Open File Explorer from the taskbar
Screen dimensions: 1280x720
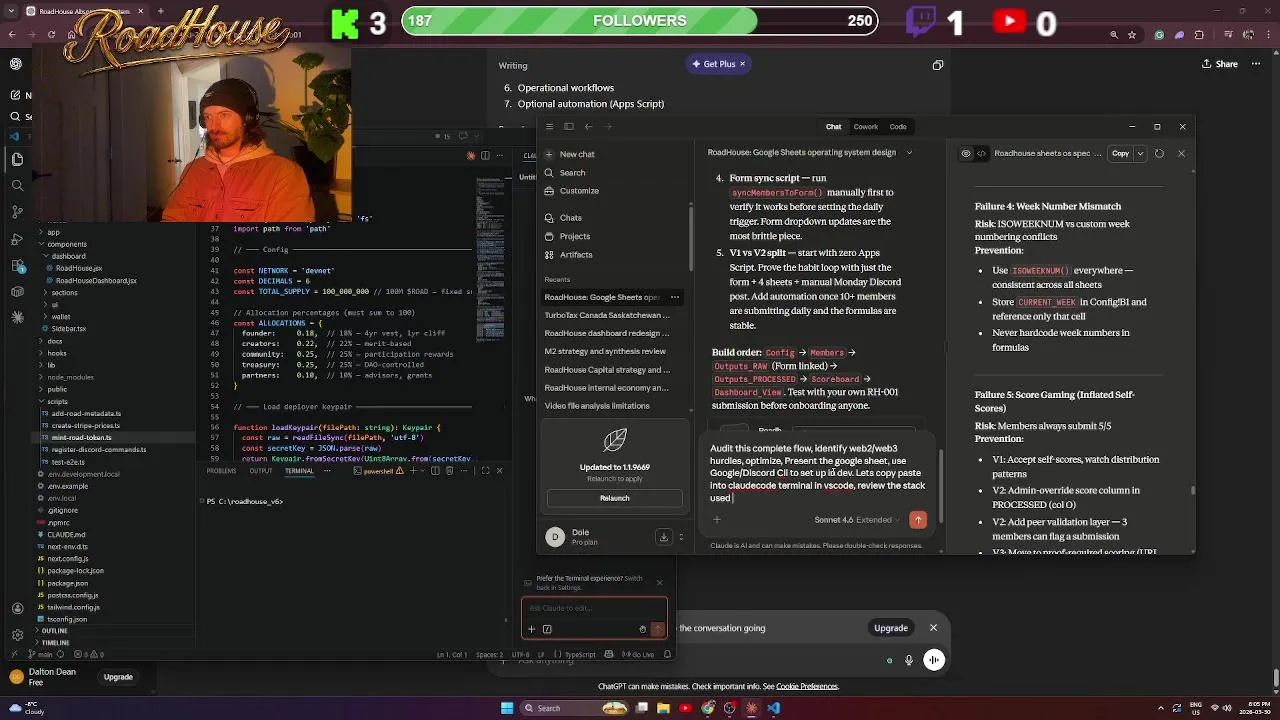[x=663, y=708]
